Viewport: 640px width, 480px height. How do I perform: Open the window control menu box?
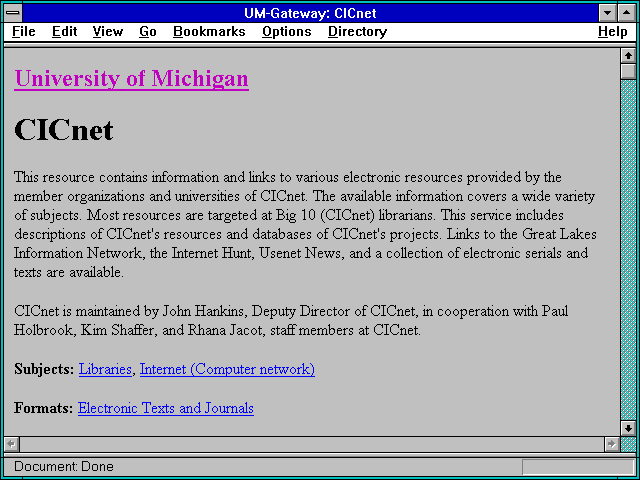pyautogui.click(x=13, y=13)
